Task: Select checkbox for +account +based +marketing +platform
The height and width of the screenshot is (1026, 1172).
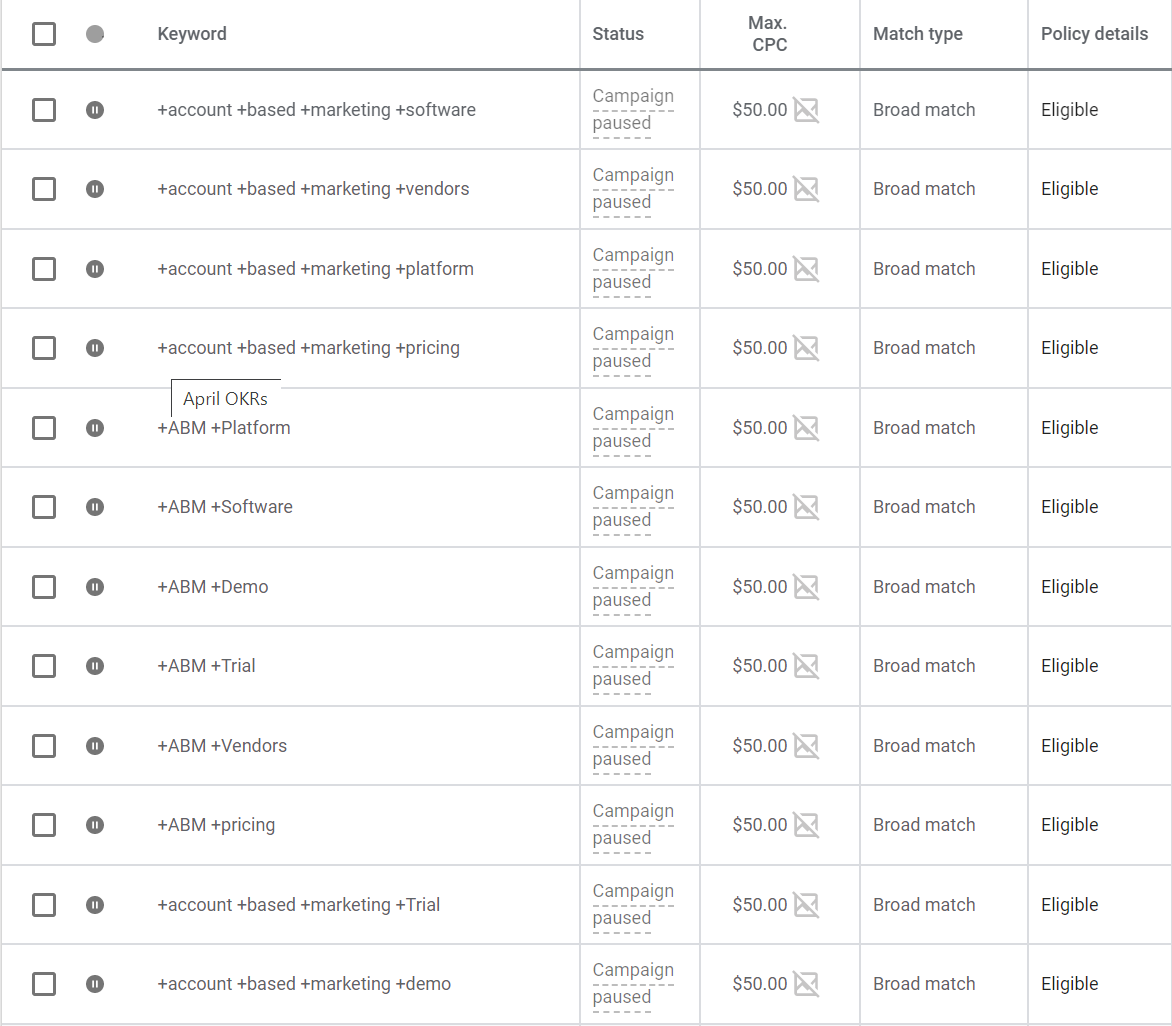Action: tap(44, 269)
